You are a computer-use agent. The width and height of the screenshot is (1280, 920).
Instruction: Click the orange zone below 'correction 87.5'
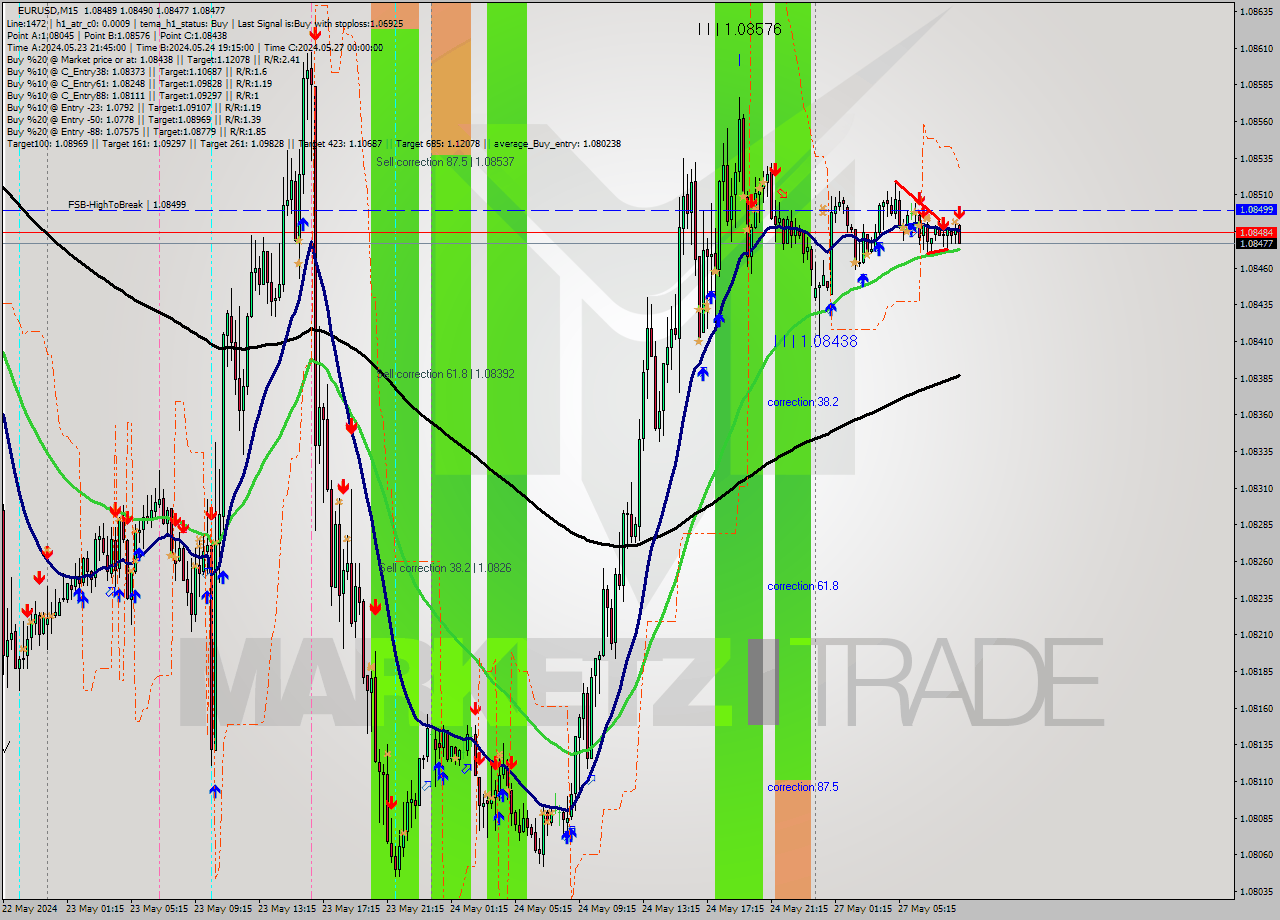(793, 839)
